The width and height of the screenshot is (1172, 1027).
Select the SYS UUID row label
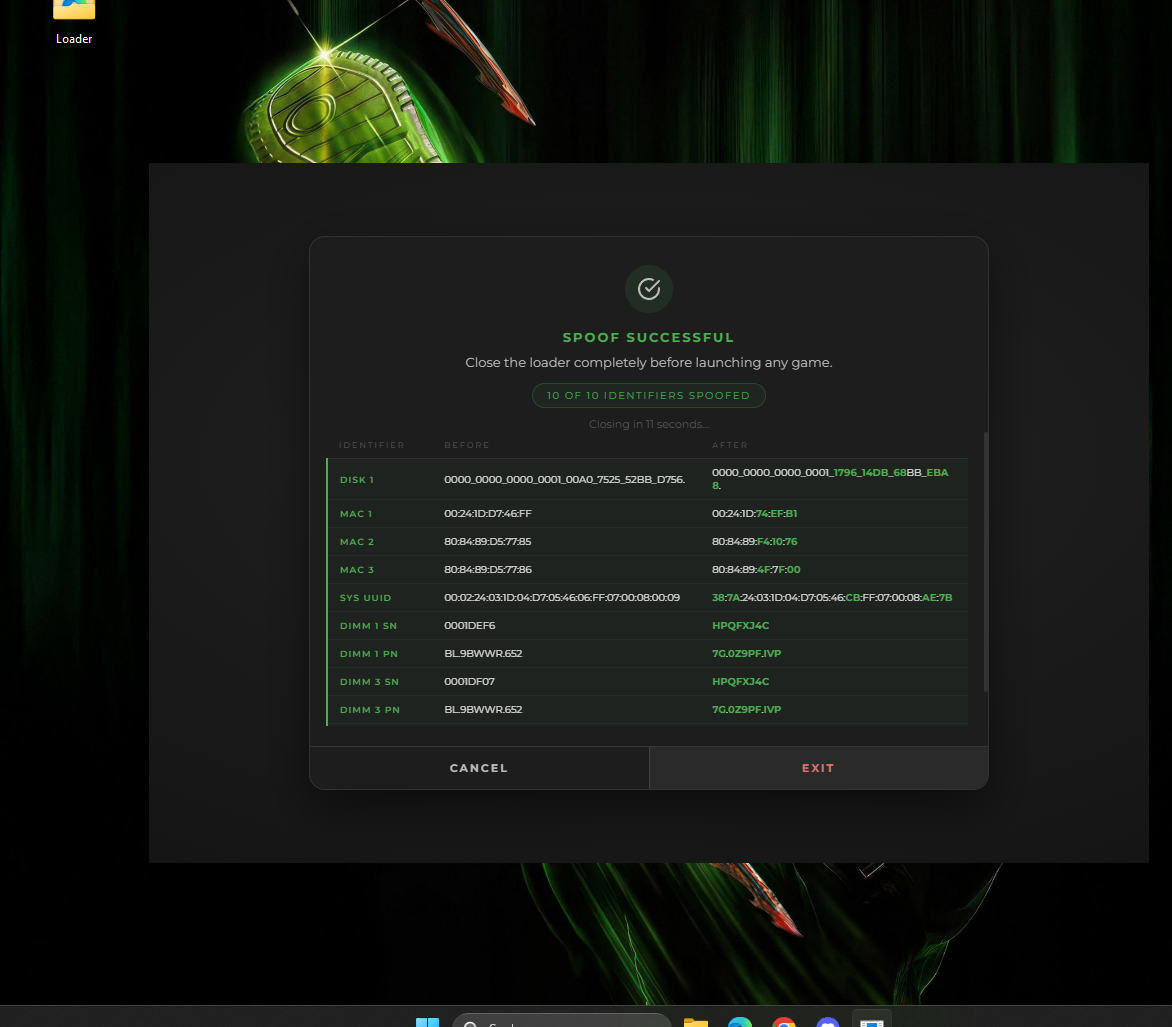click(366, 597)
